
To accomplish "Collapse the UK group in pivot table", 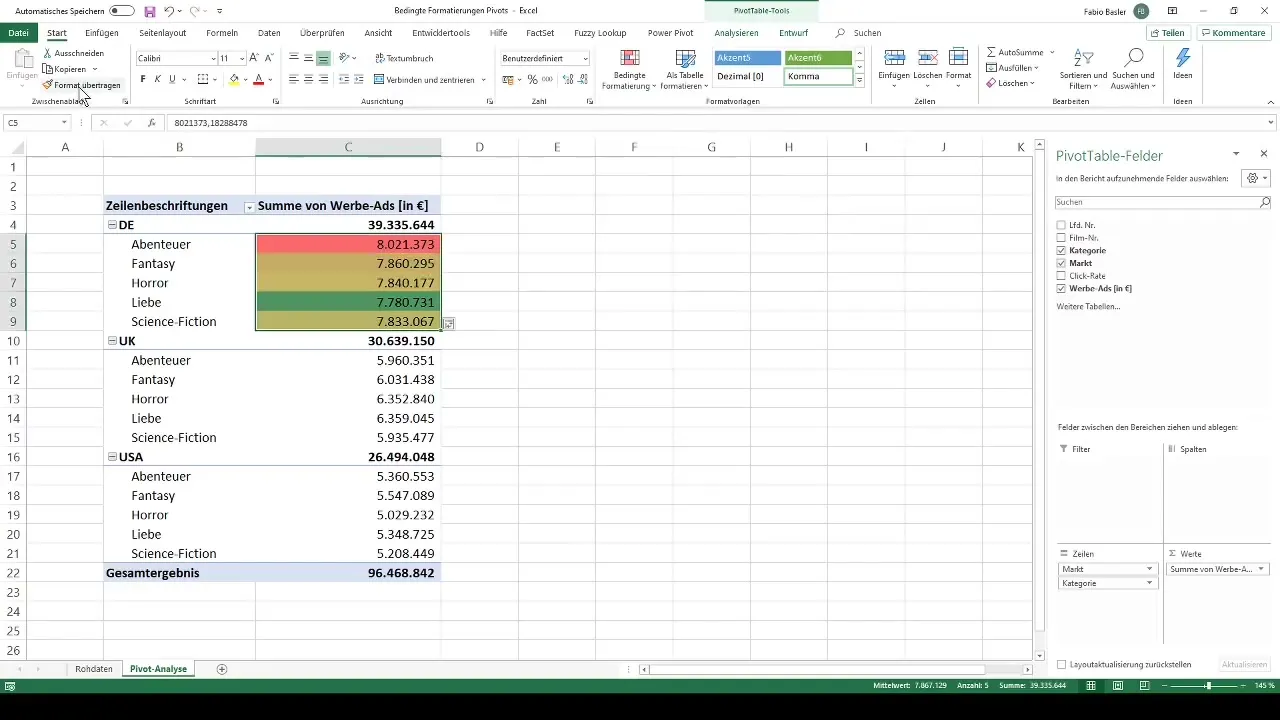I will (112, 341).
